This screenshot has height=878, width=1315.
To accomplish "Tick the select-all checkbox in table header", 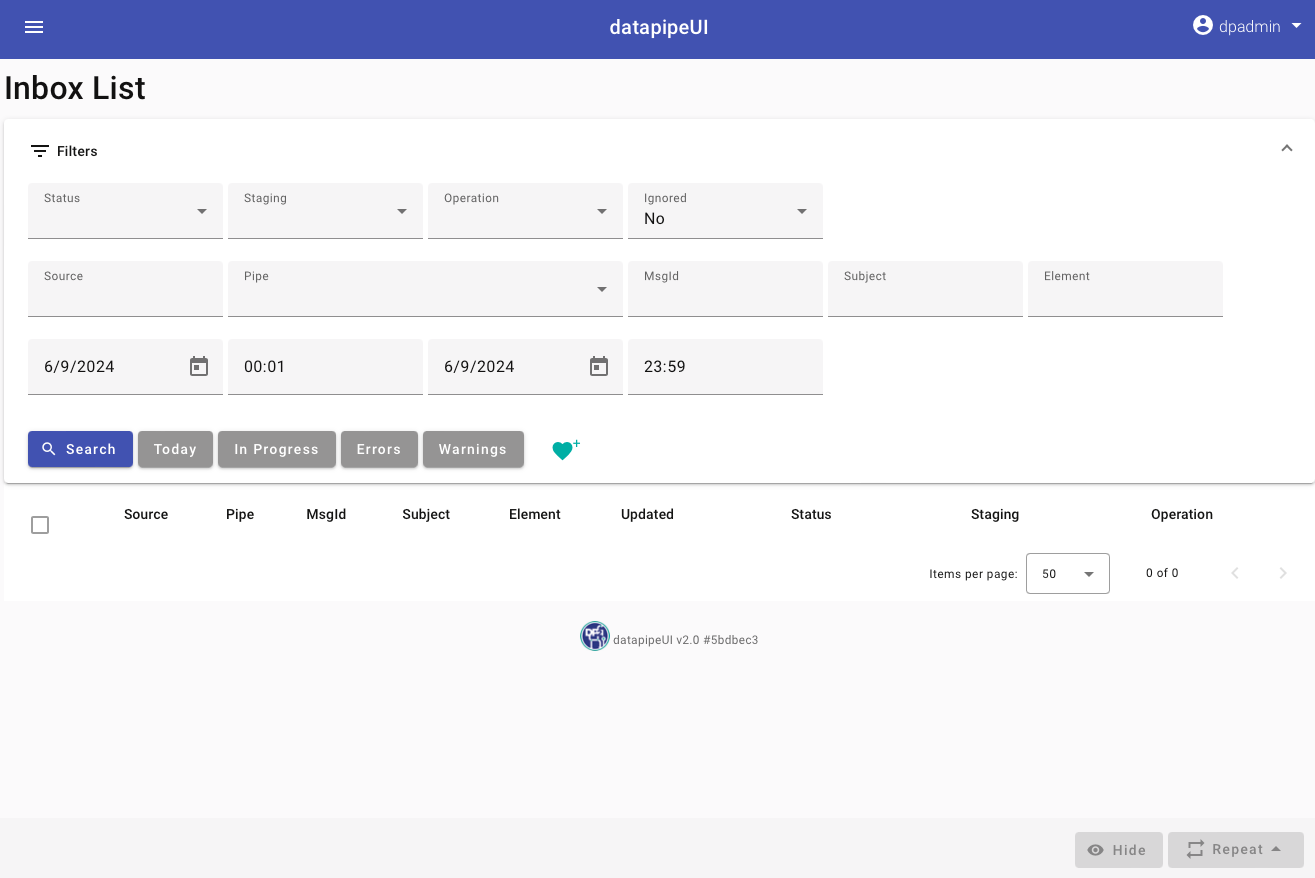I will point(40,525).
